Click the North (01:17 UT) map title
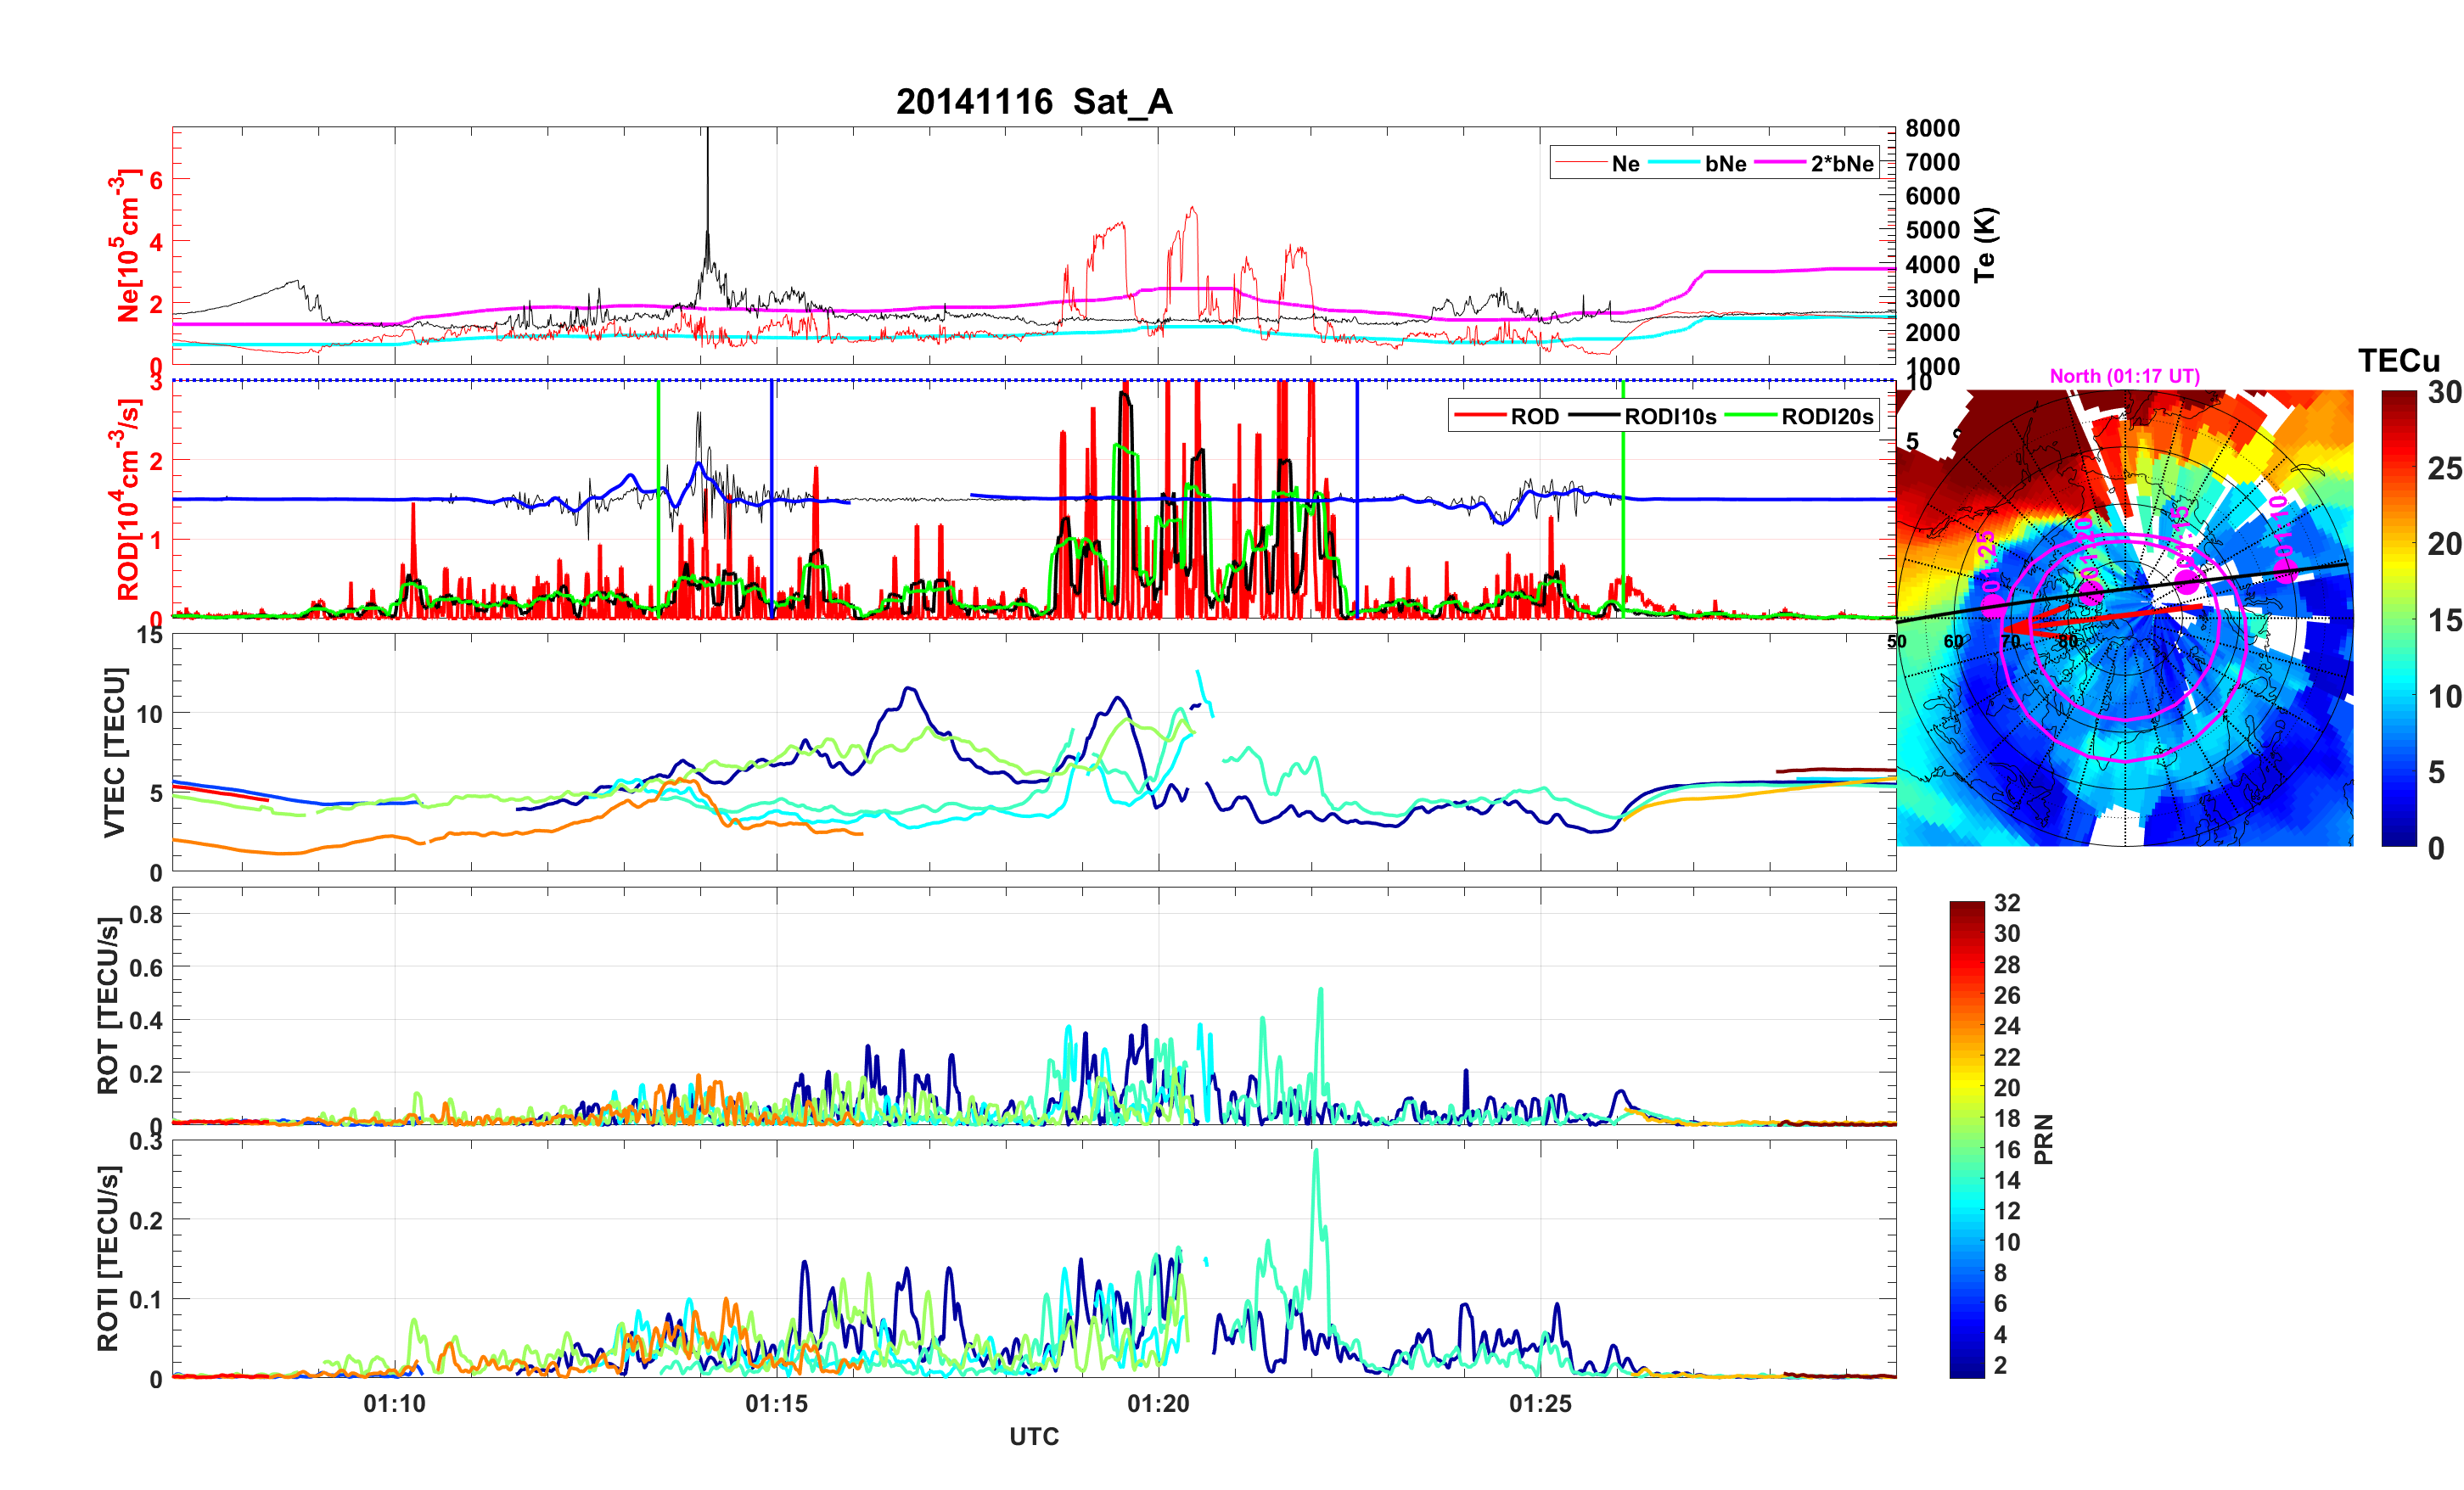Screen dimensions: 2464x1490 point(2124,376)
